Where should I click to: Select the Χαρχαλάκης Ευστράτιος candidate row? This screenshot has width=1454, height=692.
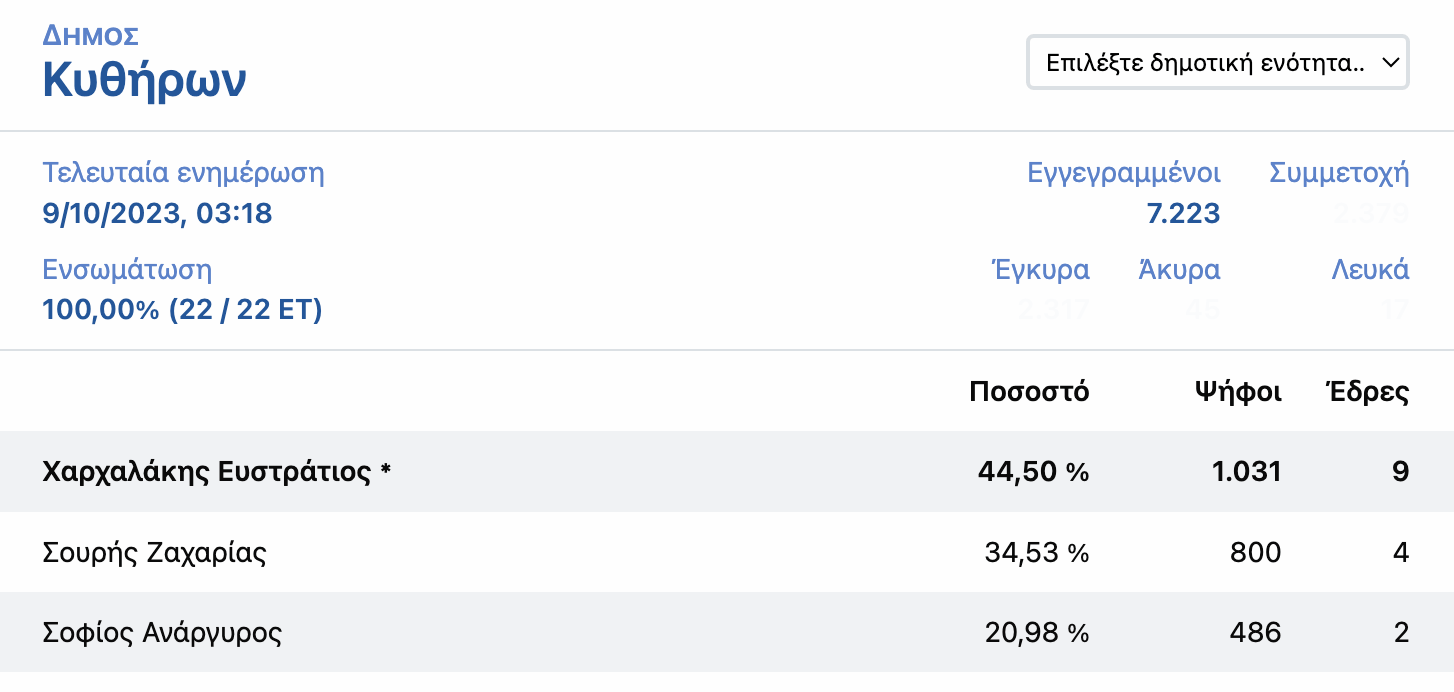pyautogui.click(x=216, y=472)
